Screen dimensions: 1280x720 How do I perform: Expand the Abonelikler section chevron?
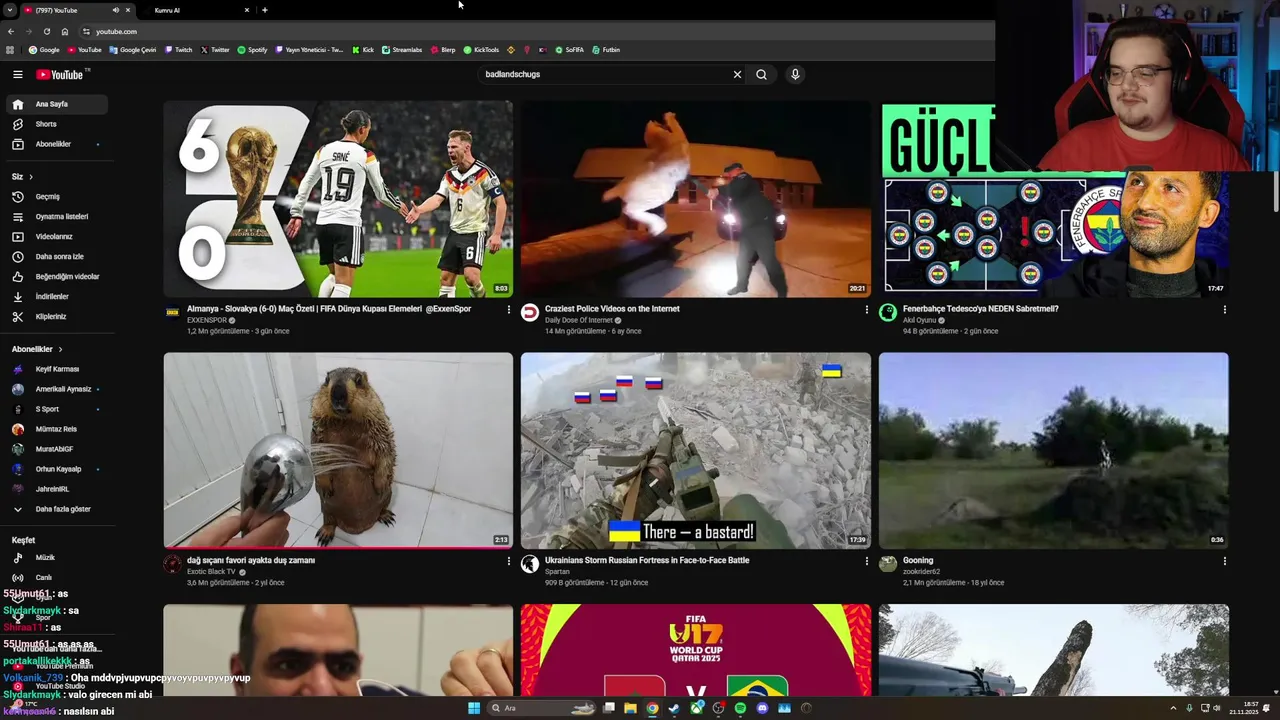pos(60,349)
